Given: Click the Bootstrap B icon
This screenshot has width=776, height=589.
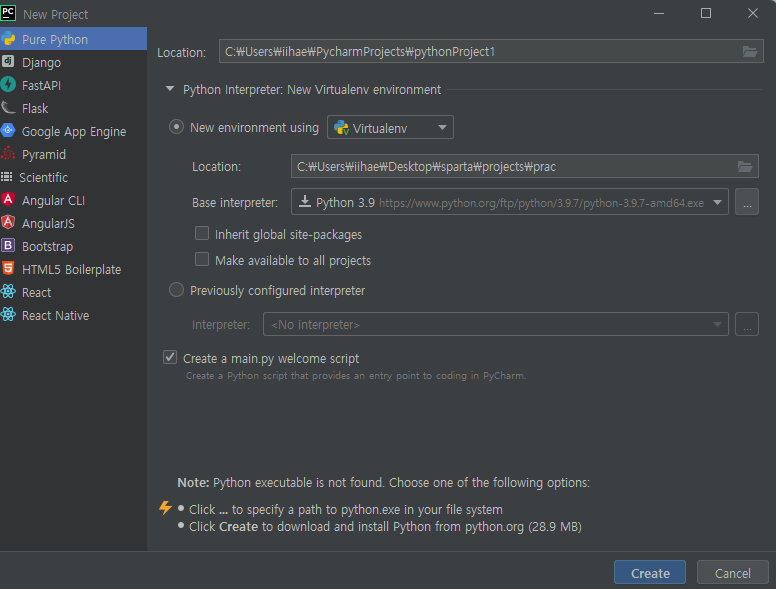Looking at the screenshot, I should coord(8,245).
